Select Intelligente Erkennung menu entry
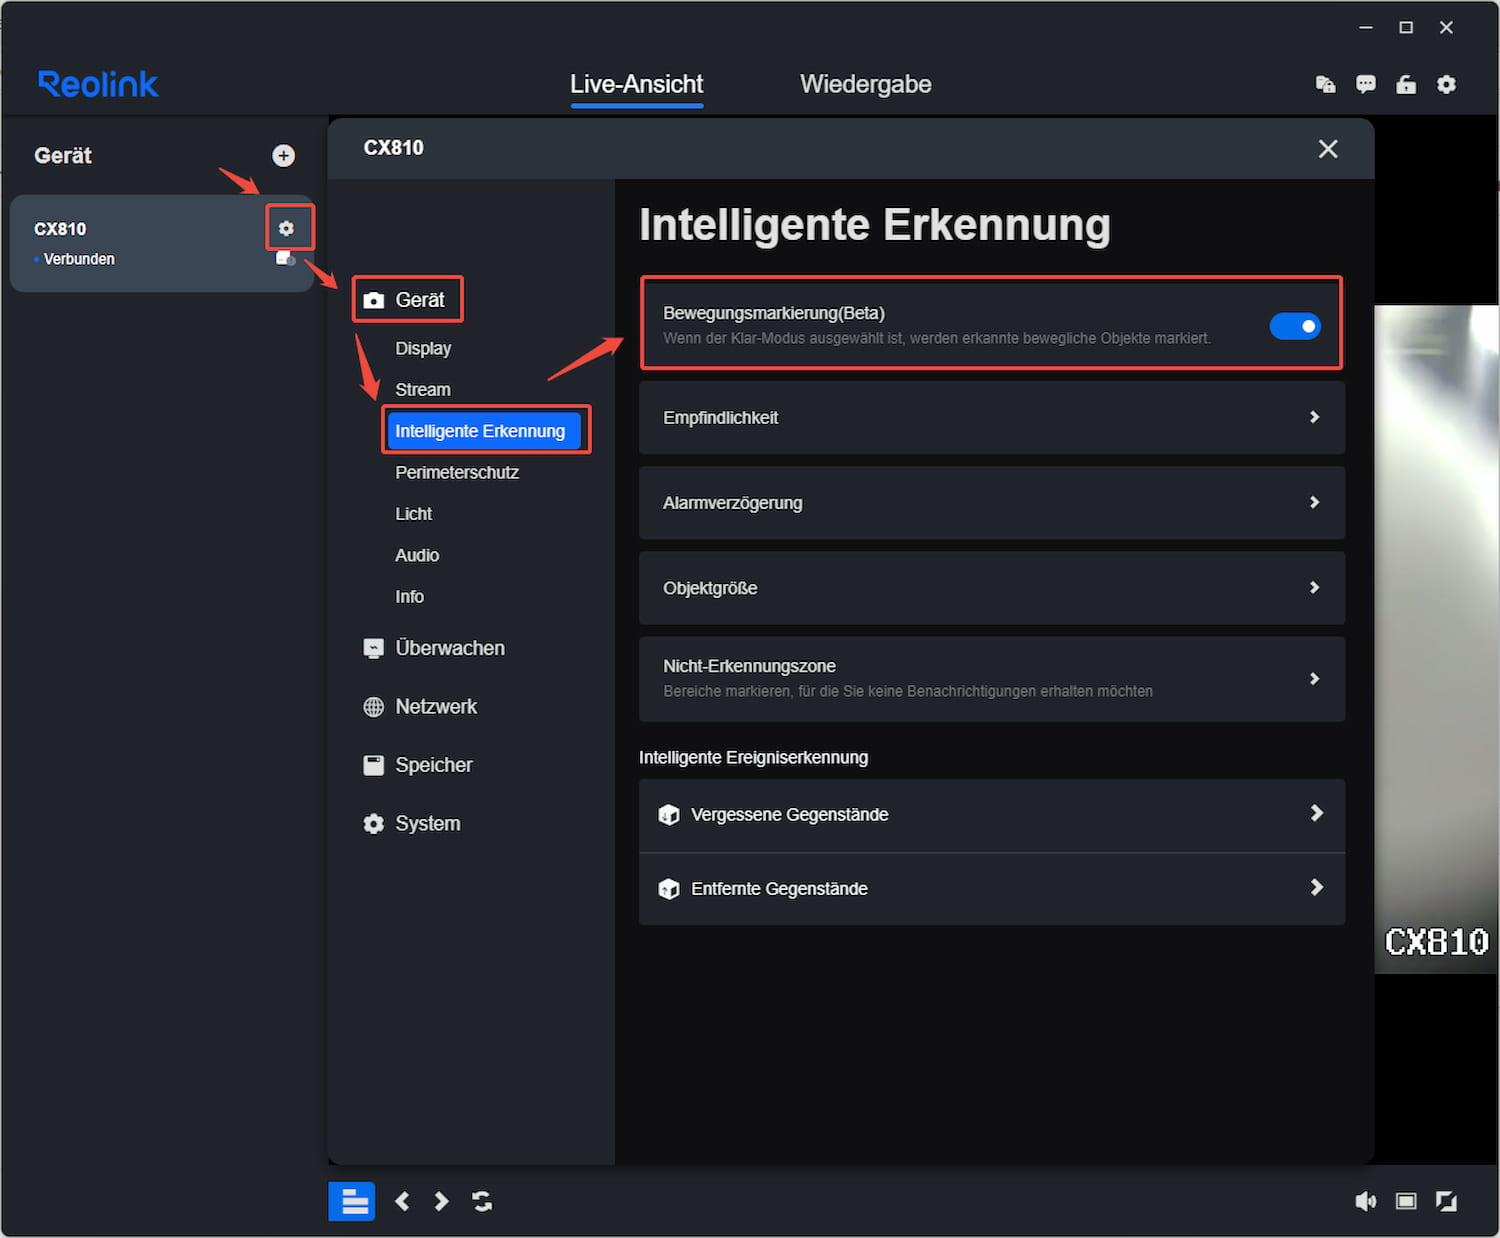 484,431
